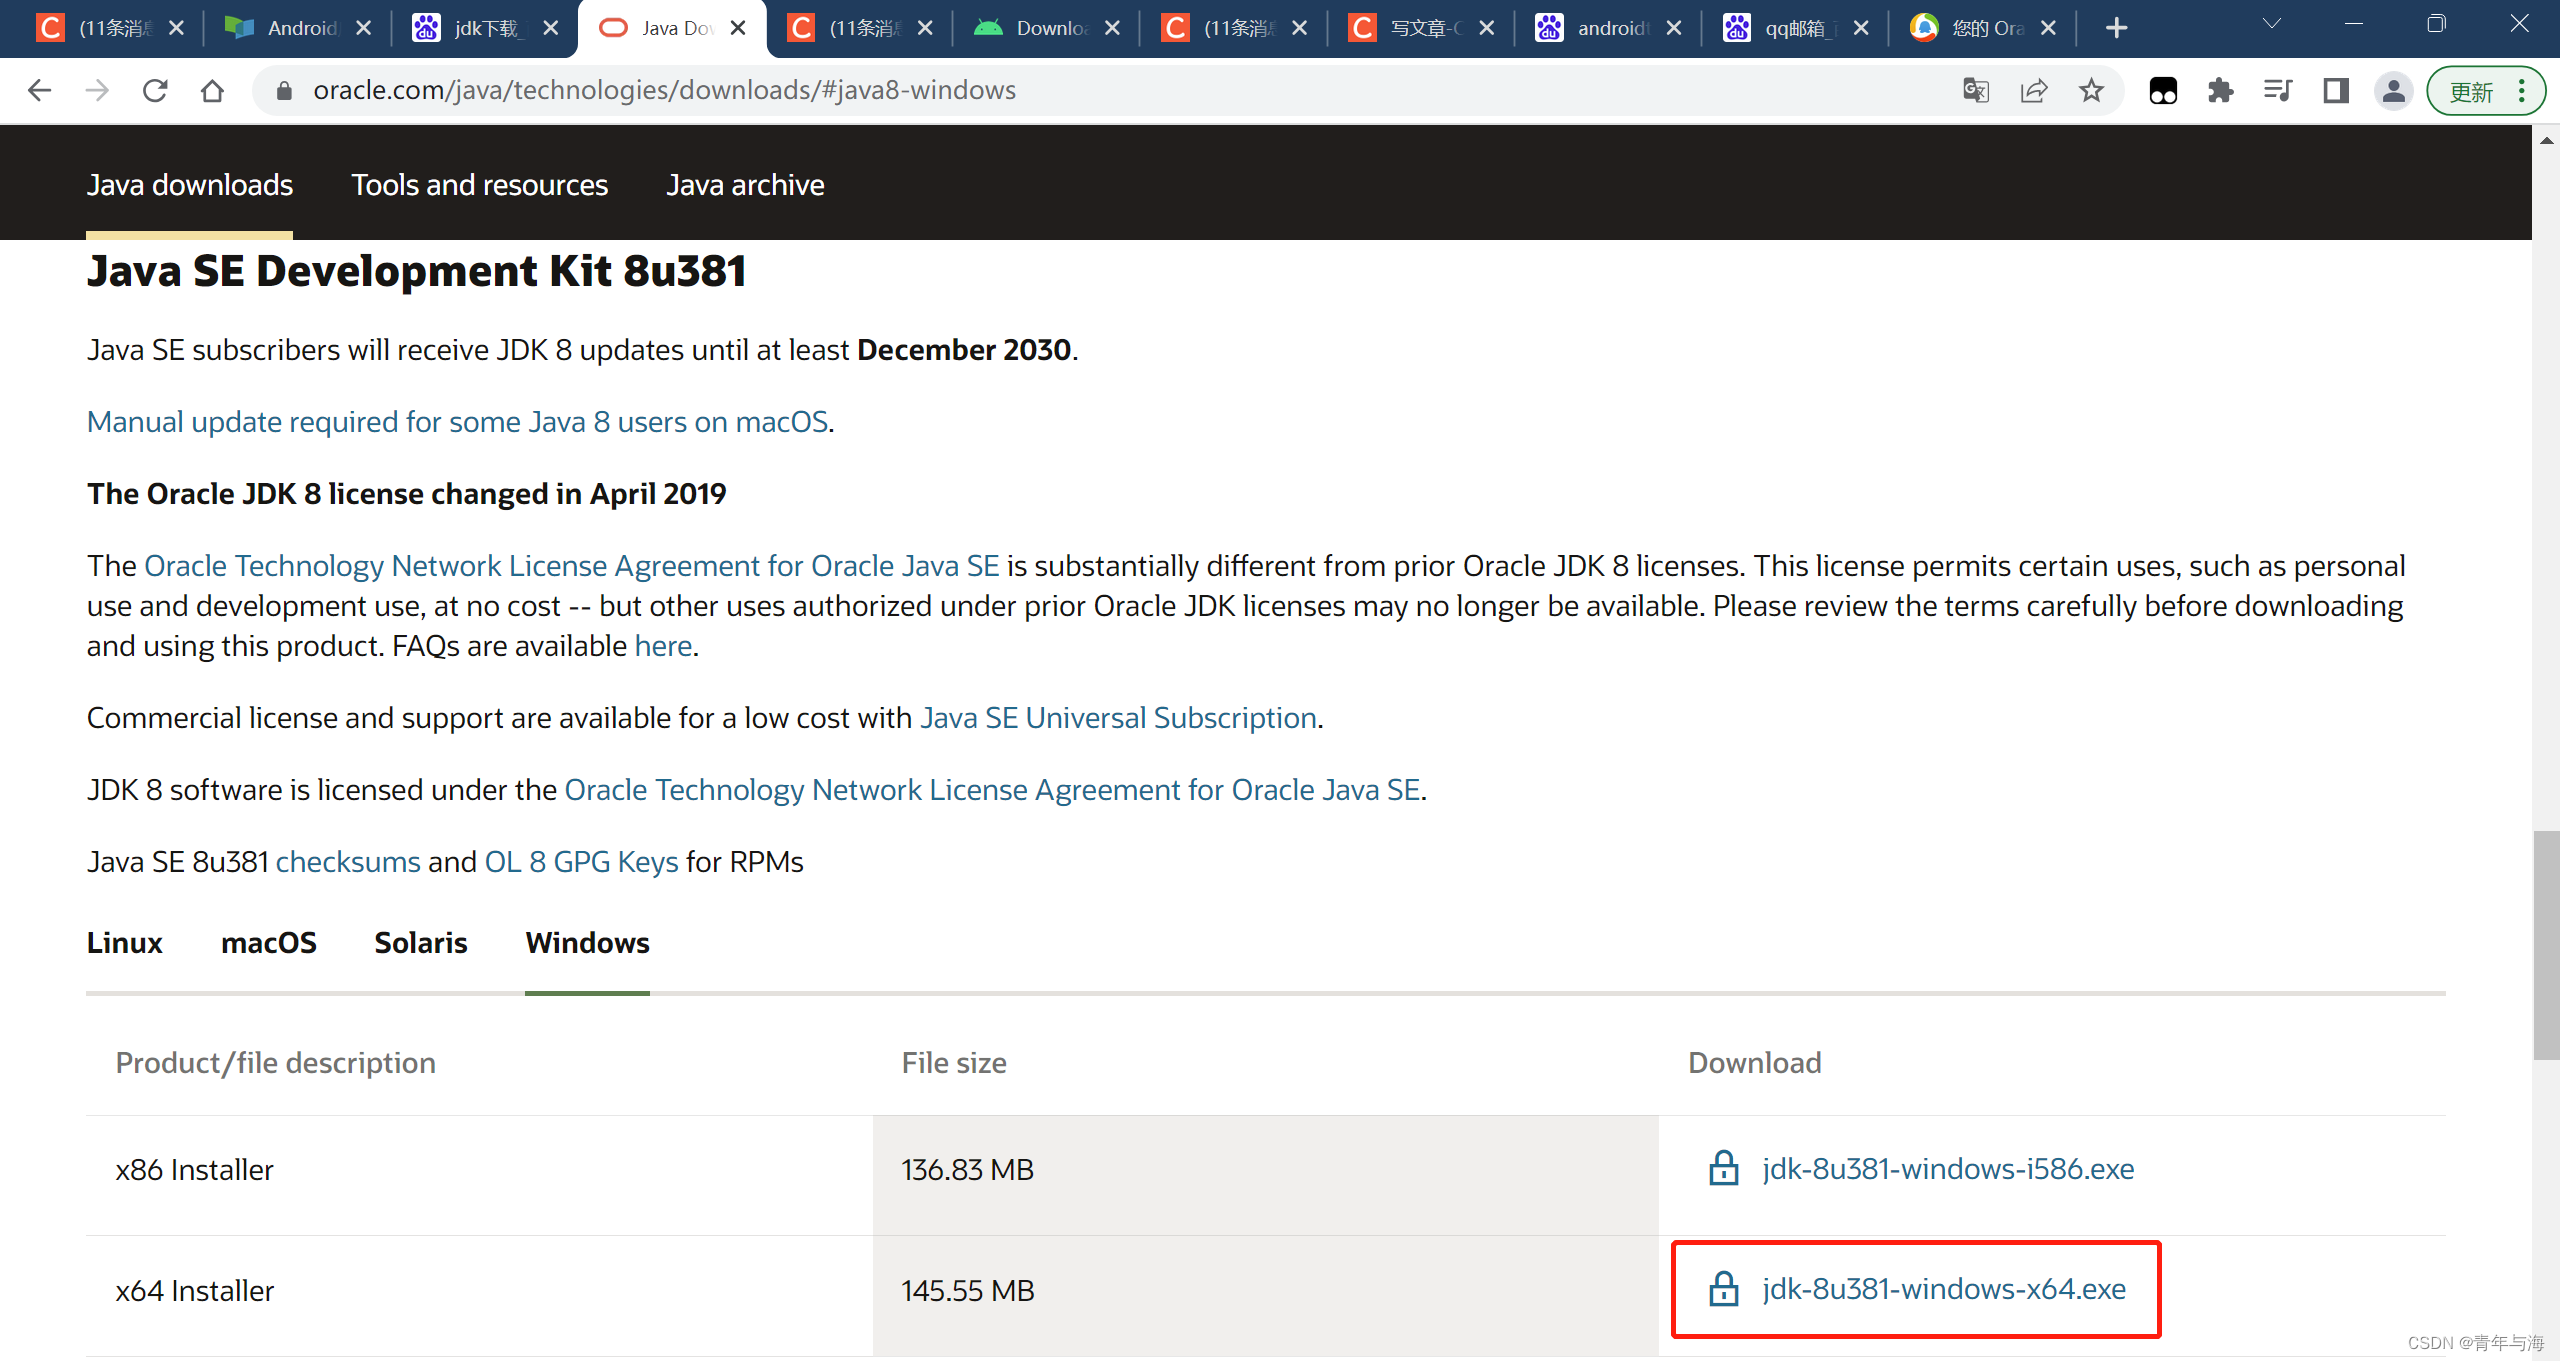Navigate back using the back arrow icon

click(39, 90)
